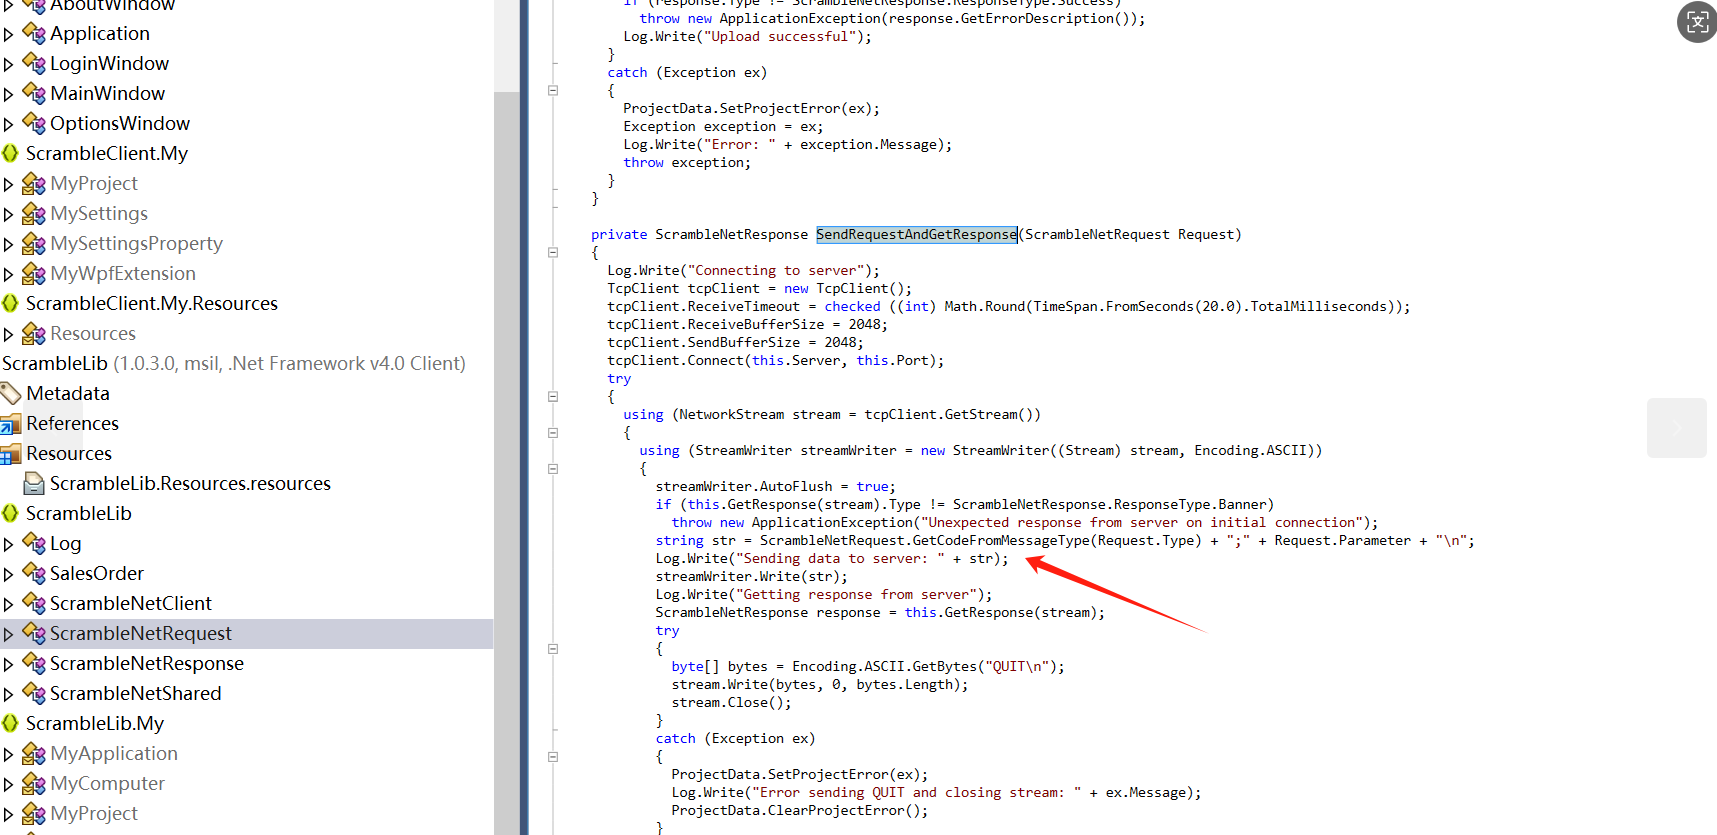Collapse the SendRequestAndGetResponse method body
This screenshot has height=835, width=1717.
(x=553, y=253)
